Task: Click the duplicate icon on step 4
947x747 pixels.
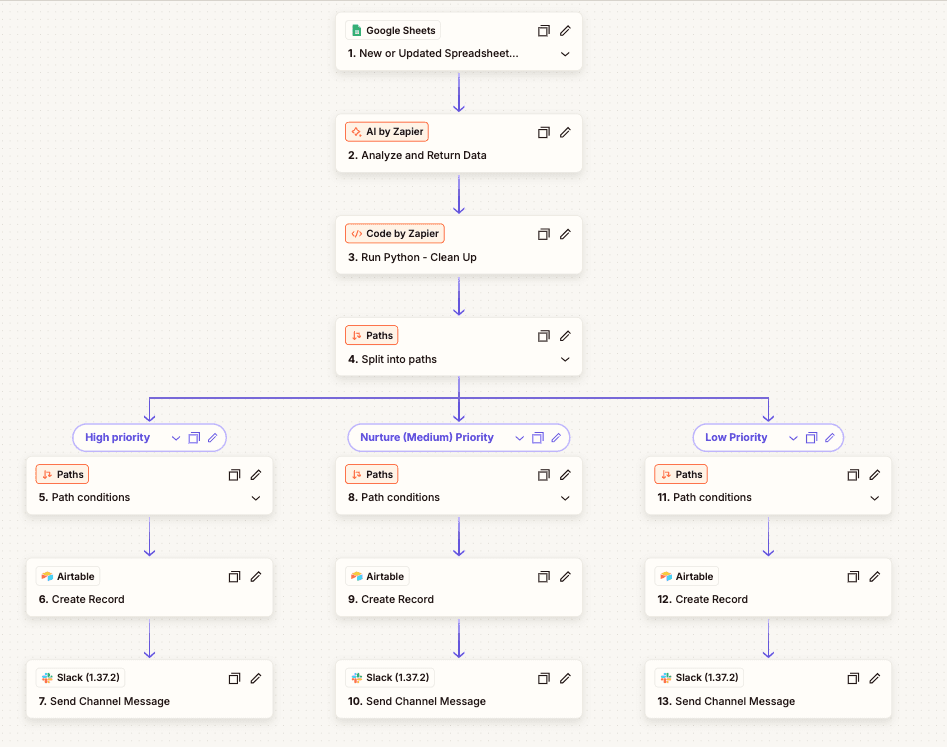Action: [543, 335]
